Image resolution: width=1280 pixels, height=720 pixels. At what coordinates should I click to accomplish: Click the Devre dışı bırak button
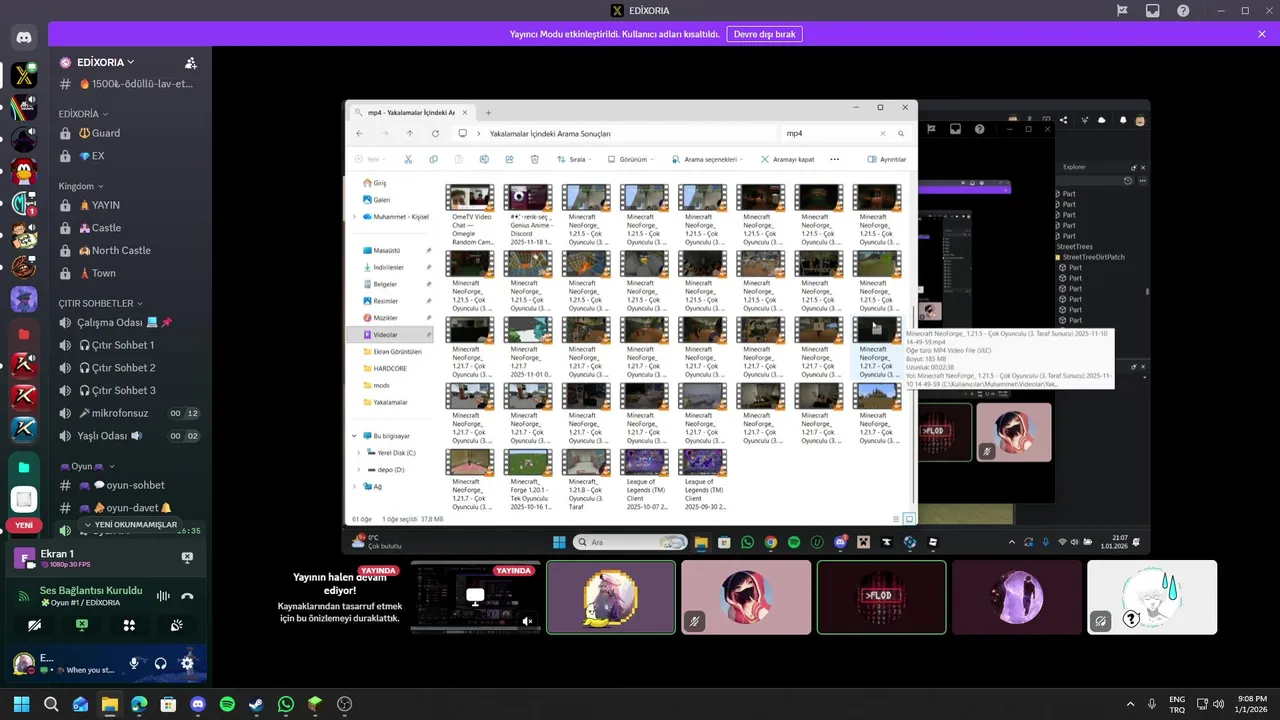764,34
